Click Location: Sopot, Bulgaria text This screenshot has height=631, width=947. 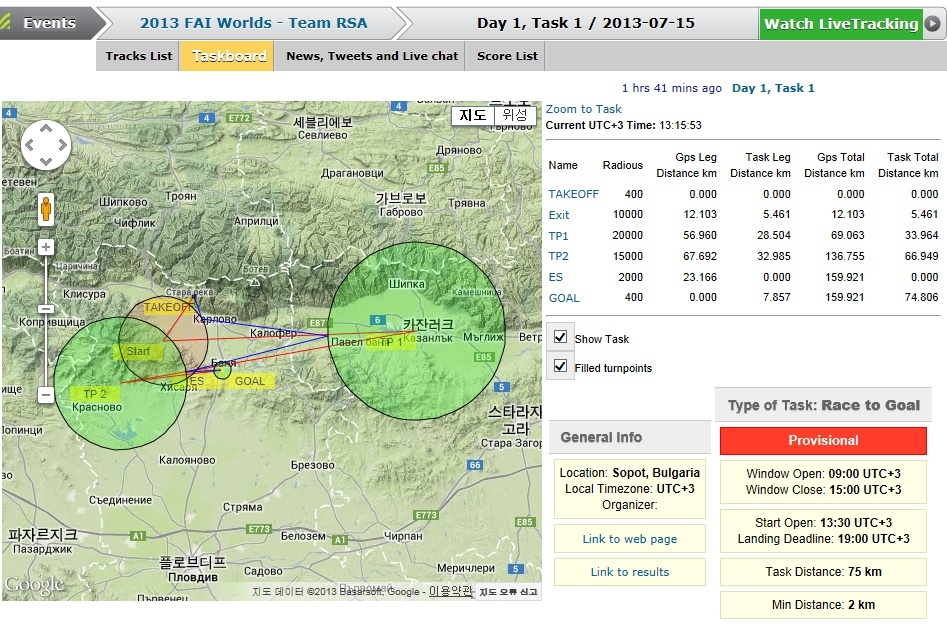coord(629,472)
